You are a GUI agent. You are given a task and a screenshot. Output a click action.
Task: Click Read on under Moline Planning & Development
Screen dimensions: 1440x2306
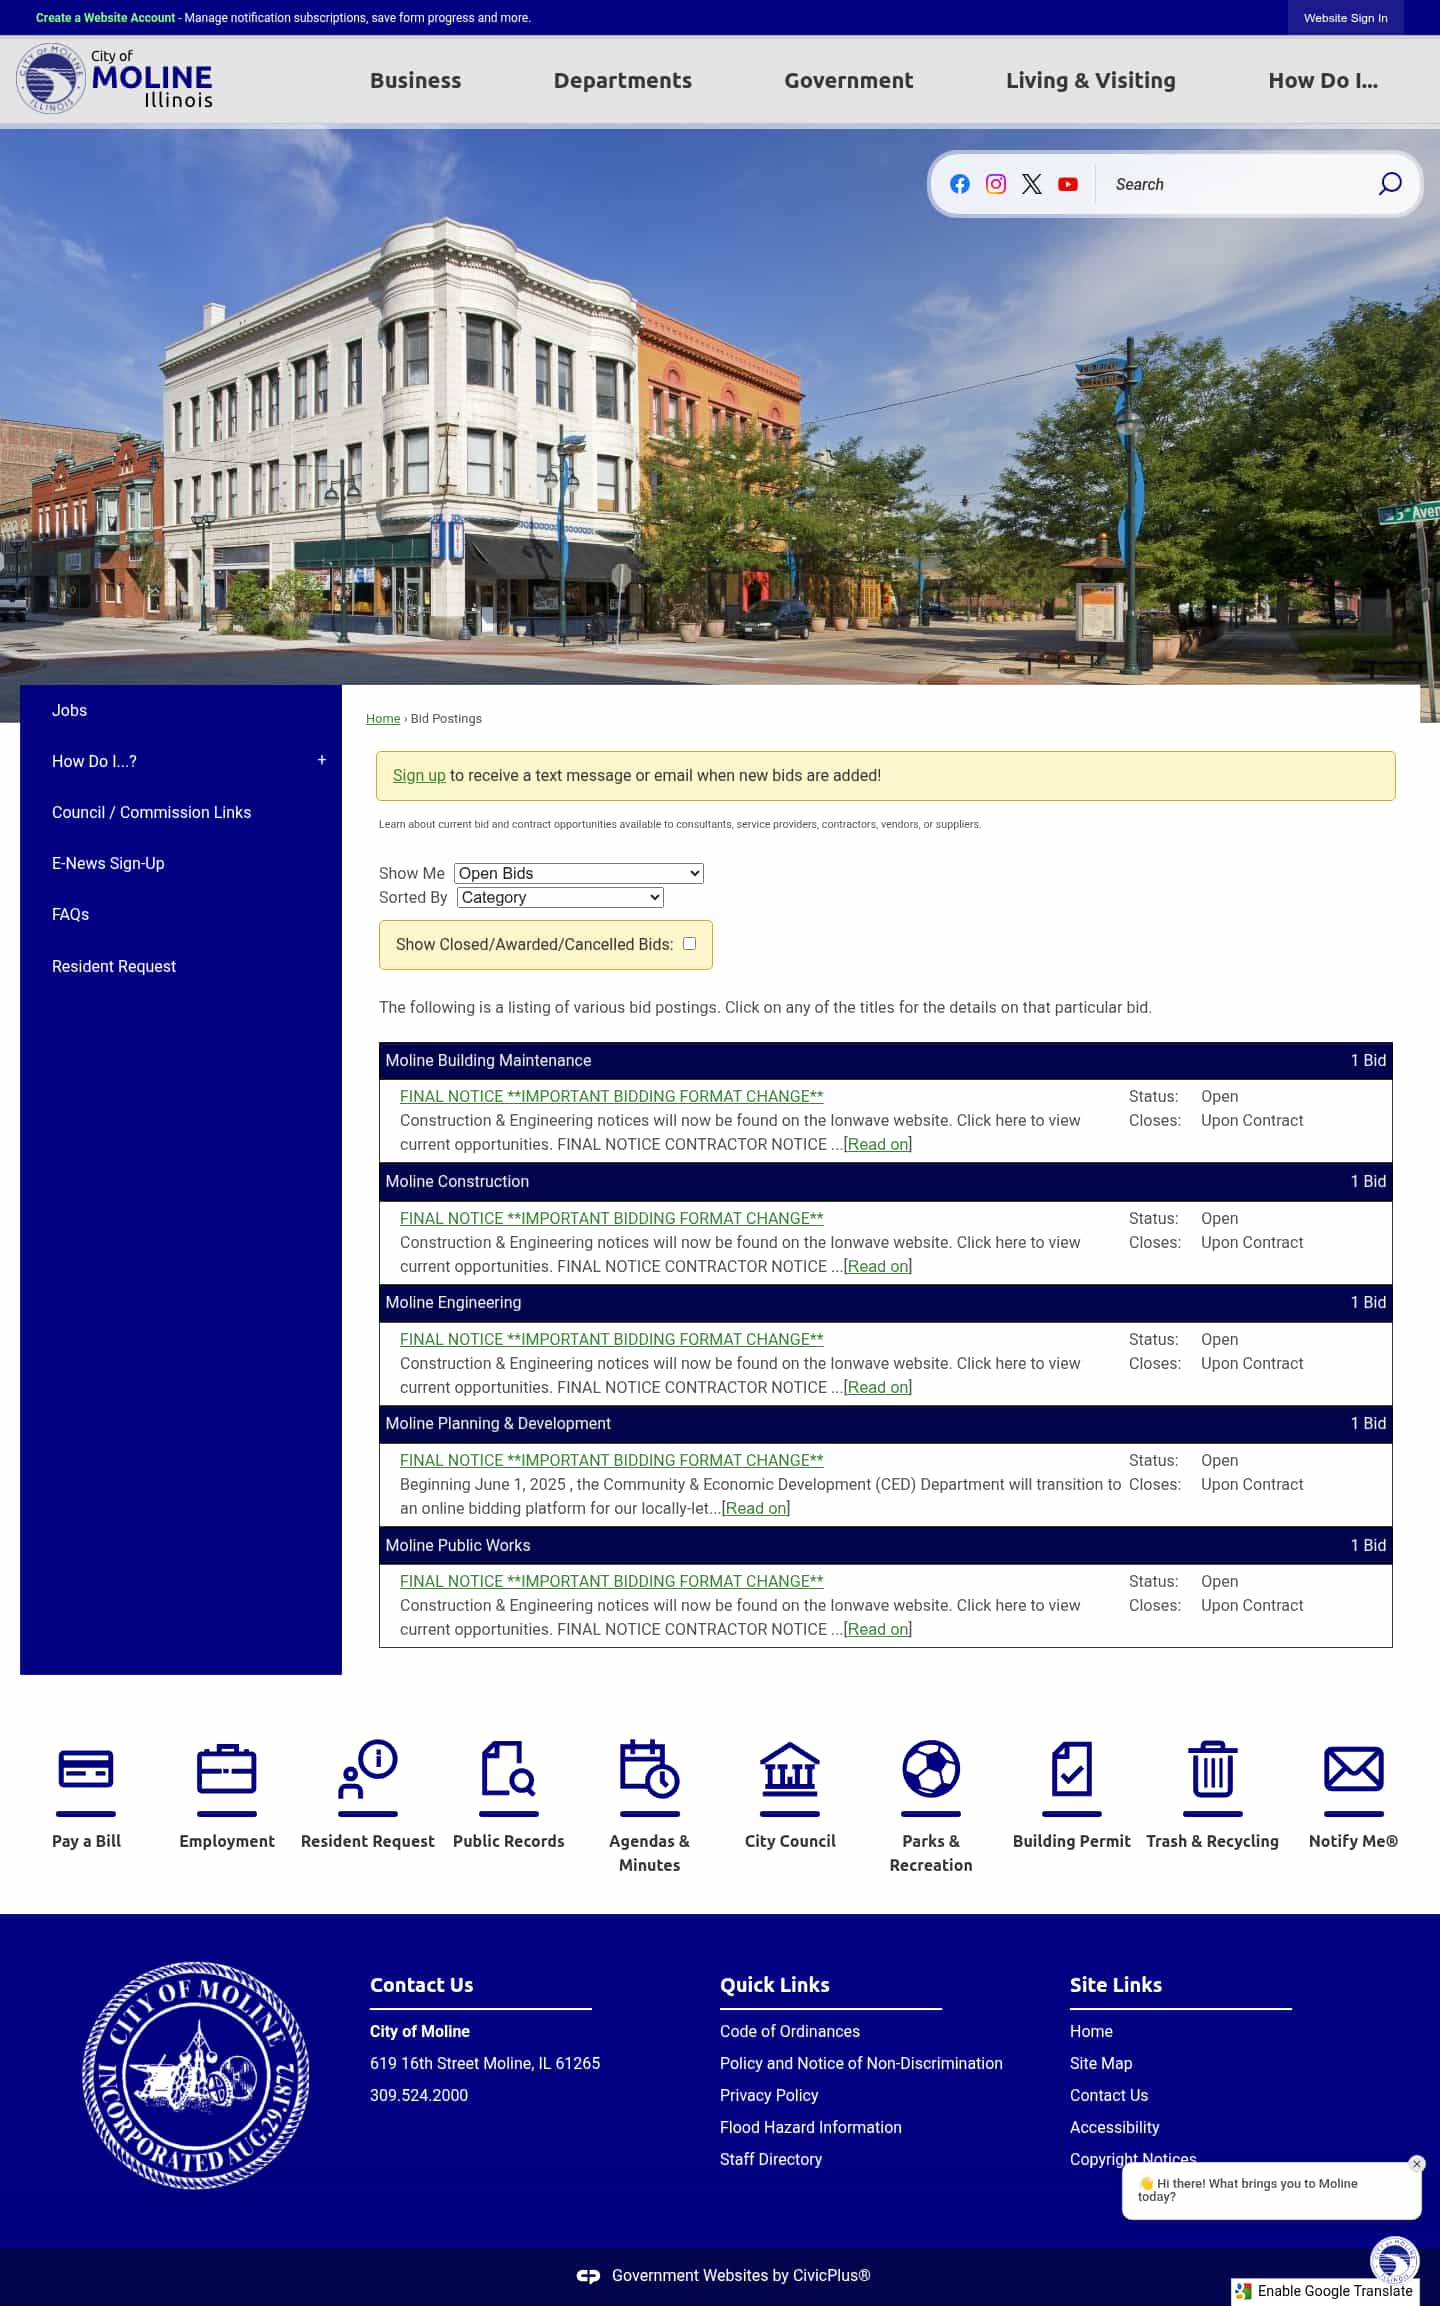tap(756, 1508)
